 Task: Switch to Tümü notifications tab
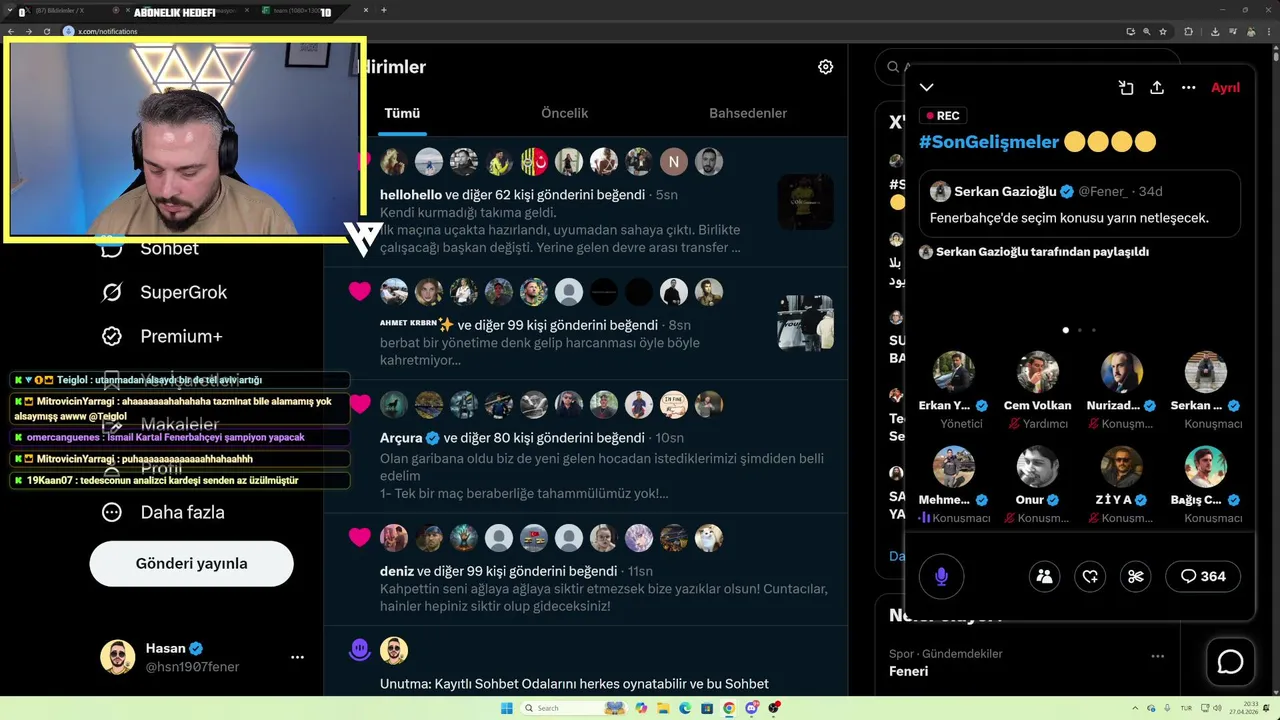(402, 113)
